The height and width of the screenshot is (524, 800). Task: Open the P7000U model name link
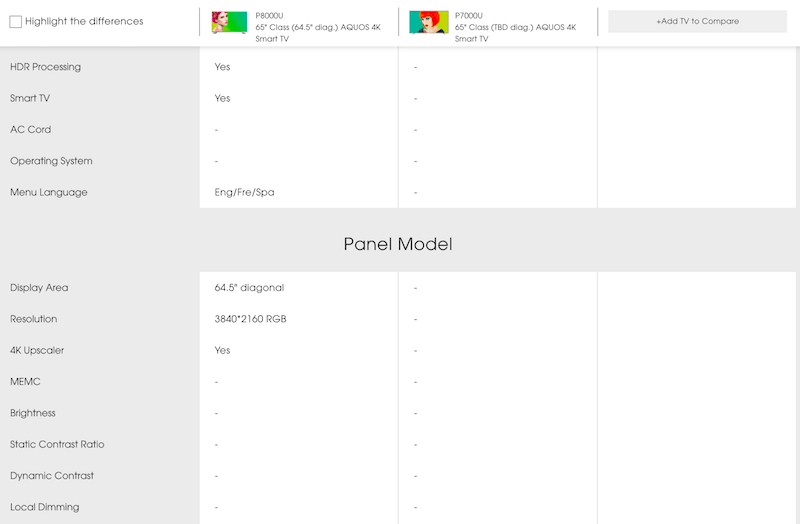[468, 16]
